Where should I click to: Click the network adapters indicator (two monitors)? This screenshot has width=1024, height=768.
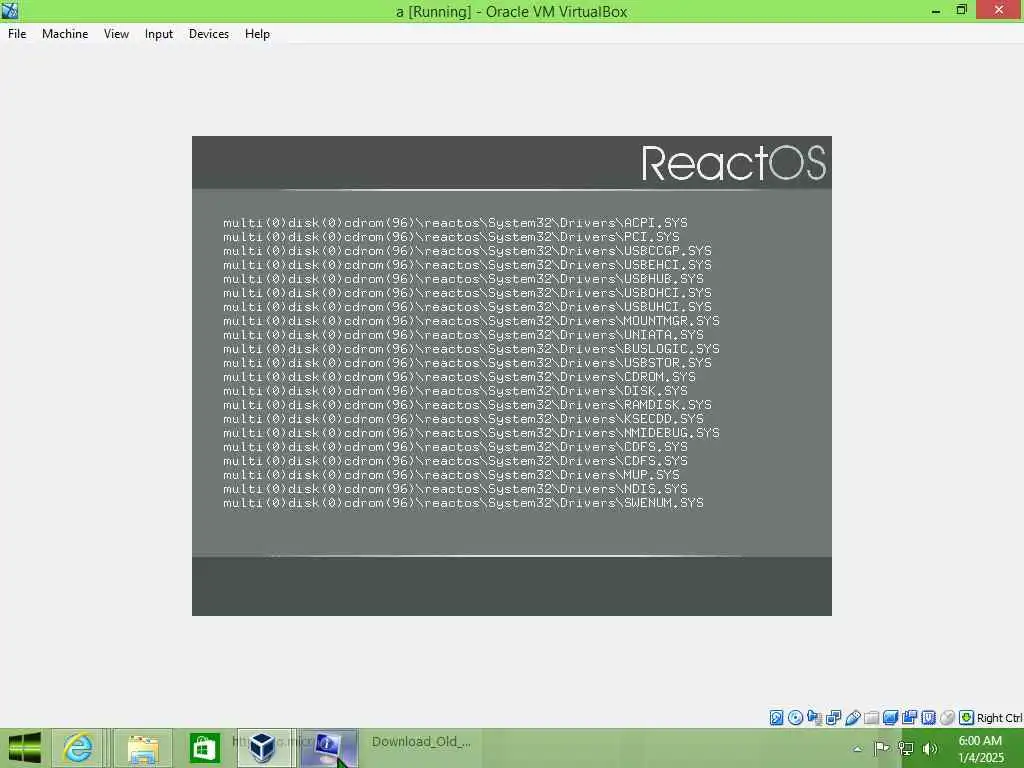[x=833, y=718]
